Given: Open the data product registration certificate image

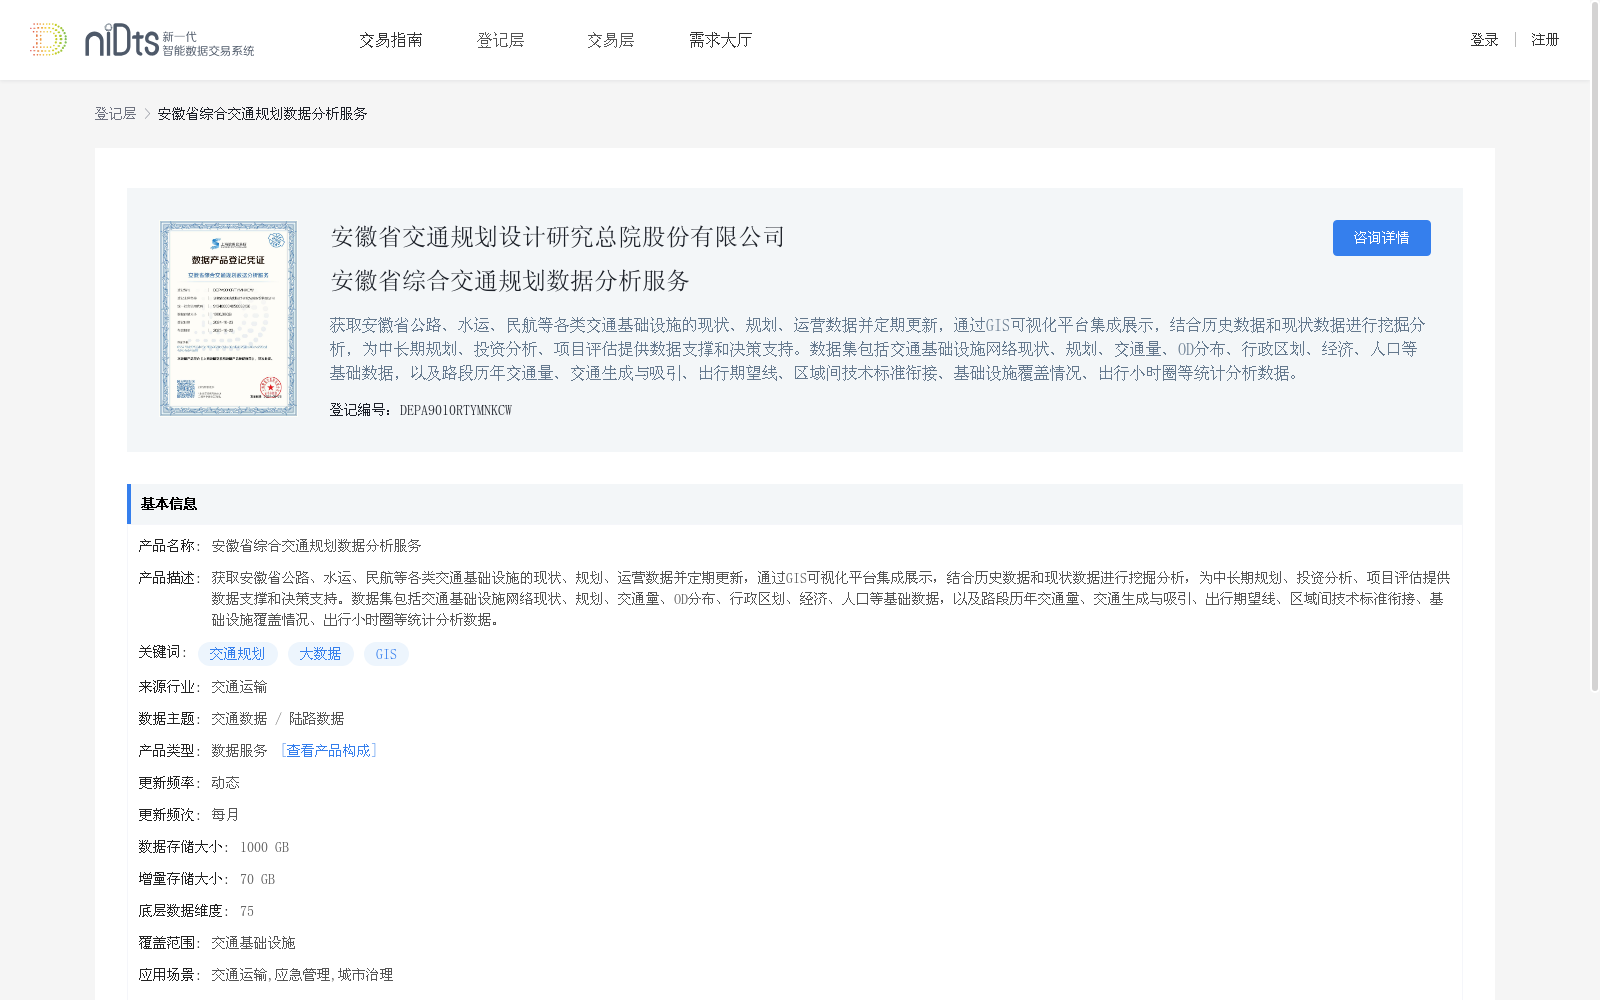Looking at the screenshot, I should pos(228,317).
